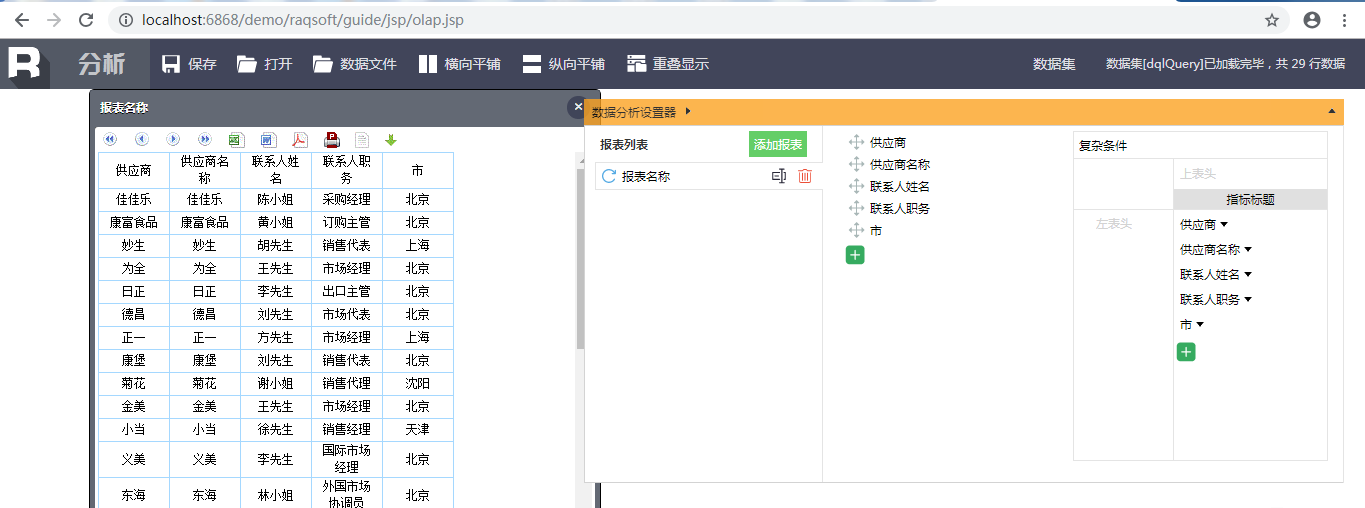Screen dimensions: 1365x508
Task: Jump to last report page
Action: 205,139
